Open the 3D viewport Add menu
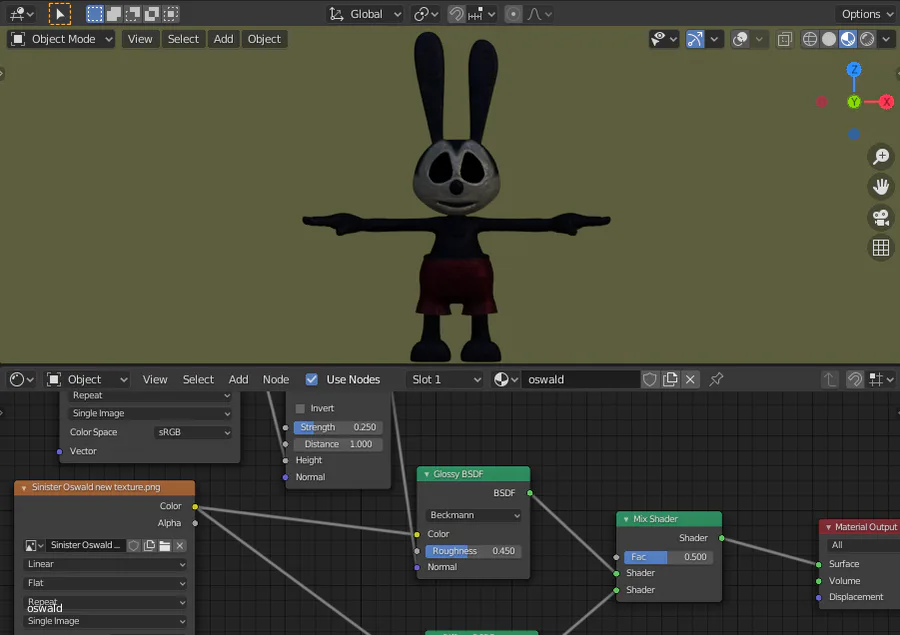 (223, 39)
